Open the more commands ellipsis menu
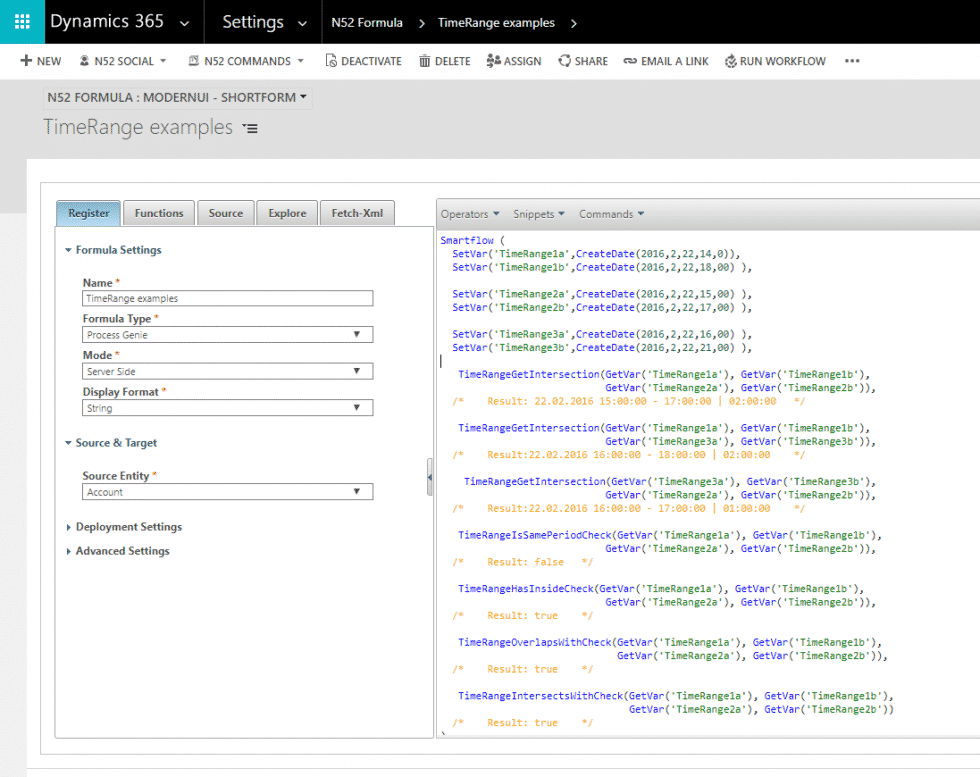 pos(852,61)
